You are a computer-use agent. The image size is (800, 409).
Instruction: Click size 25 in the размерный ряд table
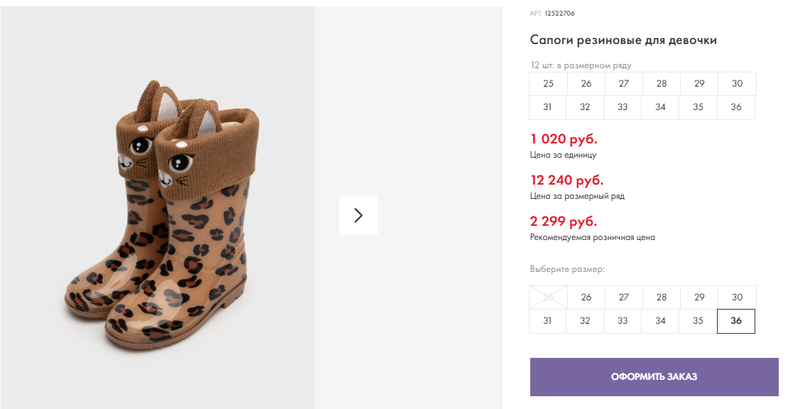(x=548, y=84)
